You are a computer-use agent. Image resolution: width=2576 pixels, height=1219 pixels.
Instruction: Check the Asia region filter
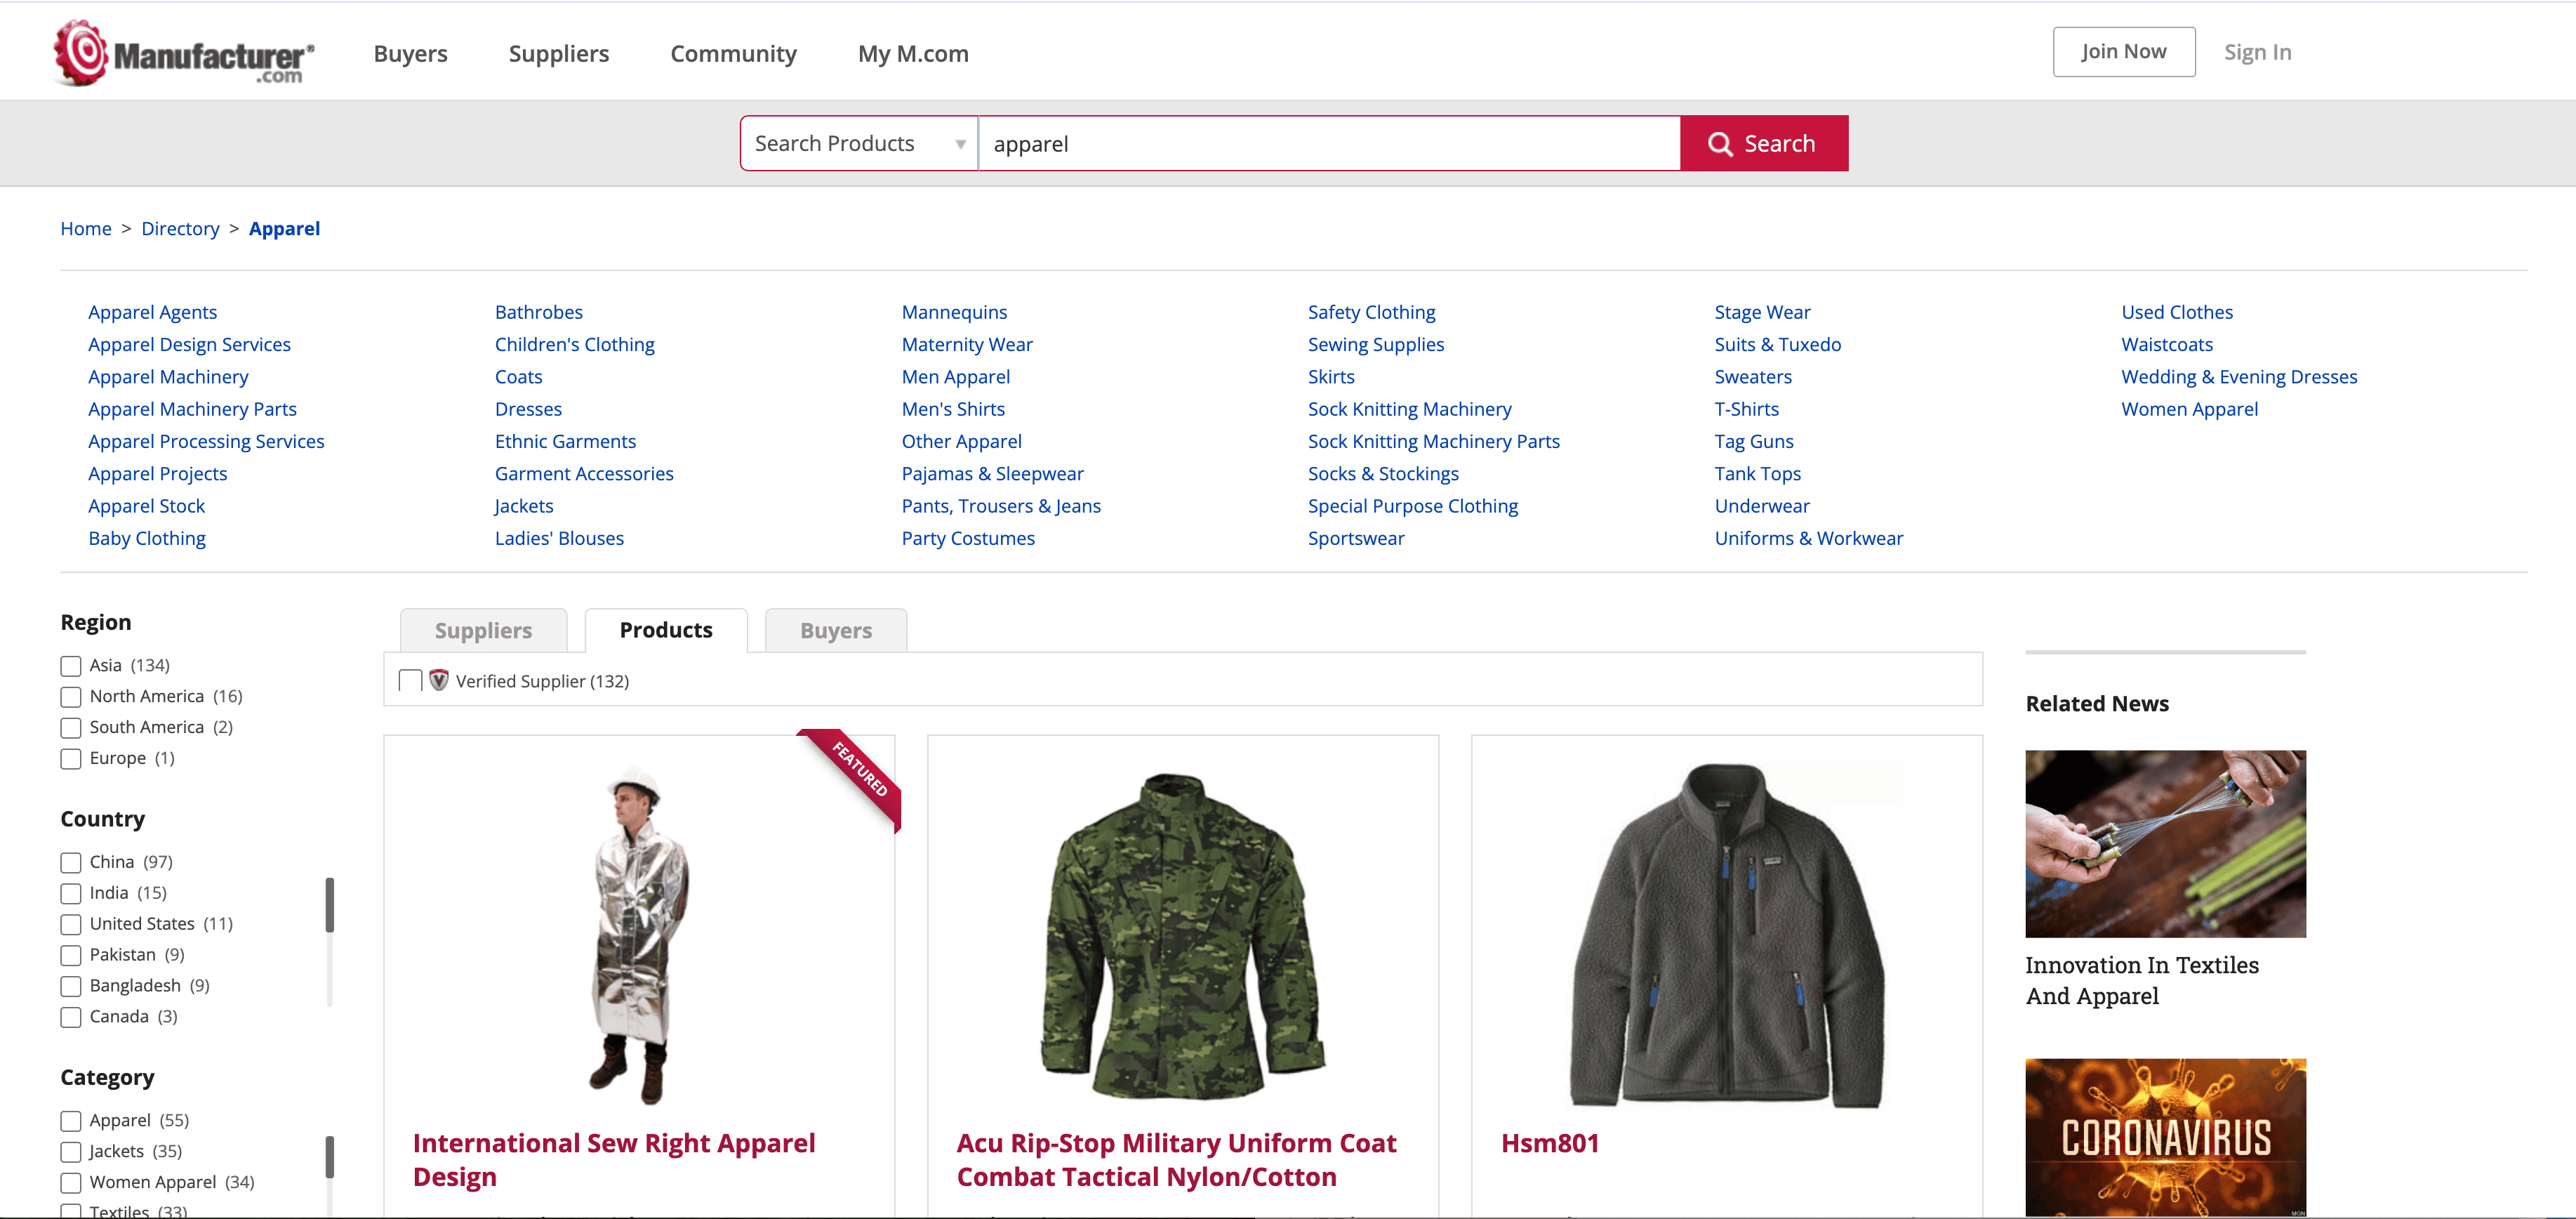pos(71,666)
